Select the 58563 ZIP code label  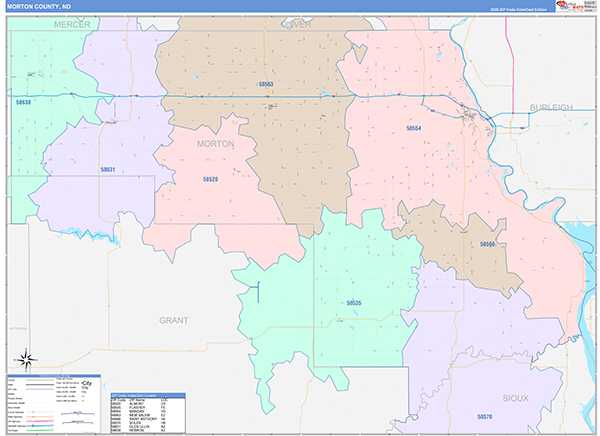tap(266, 84)
